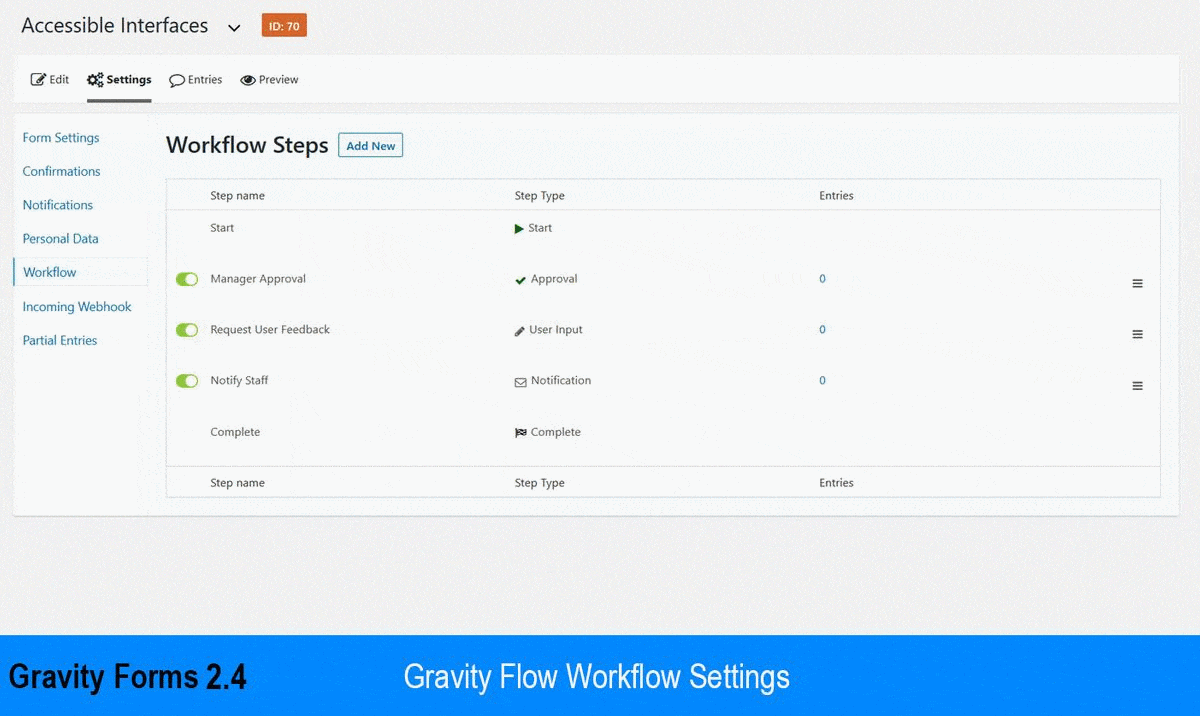
Task: Click the Approval checkmark icon
Action: (520, 280)
